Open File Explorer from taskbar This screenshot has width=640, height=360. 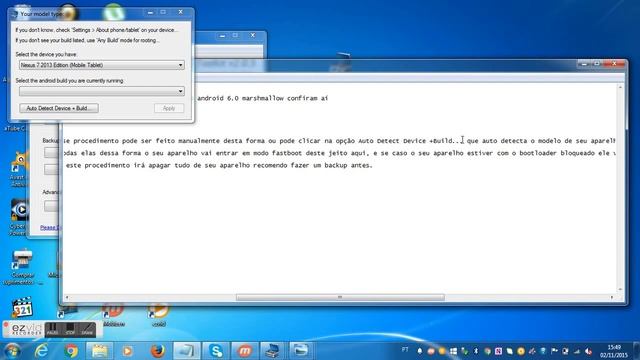99,351
